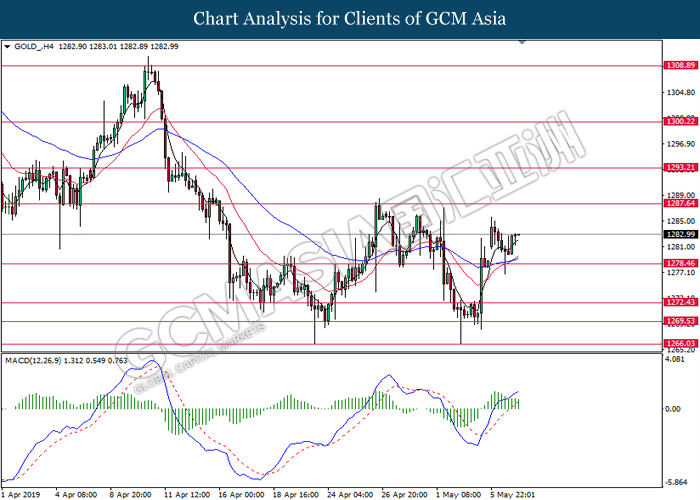Click the MACD scale value -5.864
700x500 pixels.
pyautogui.click(x=676, y=482)
